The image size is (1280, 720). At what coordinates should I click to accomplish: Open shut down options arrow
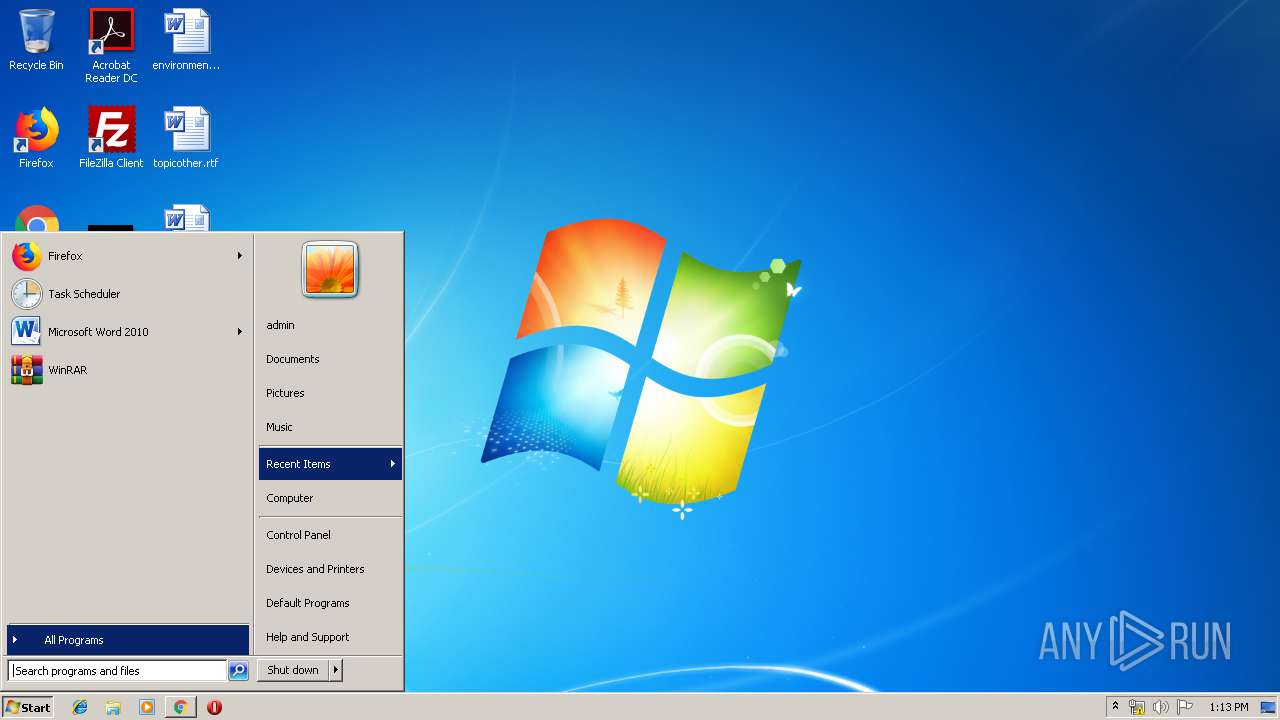pyautogui.click(x=336, y=670)
